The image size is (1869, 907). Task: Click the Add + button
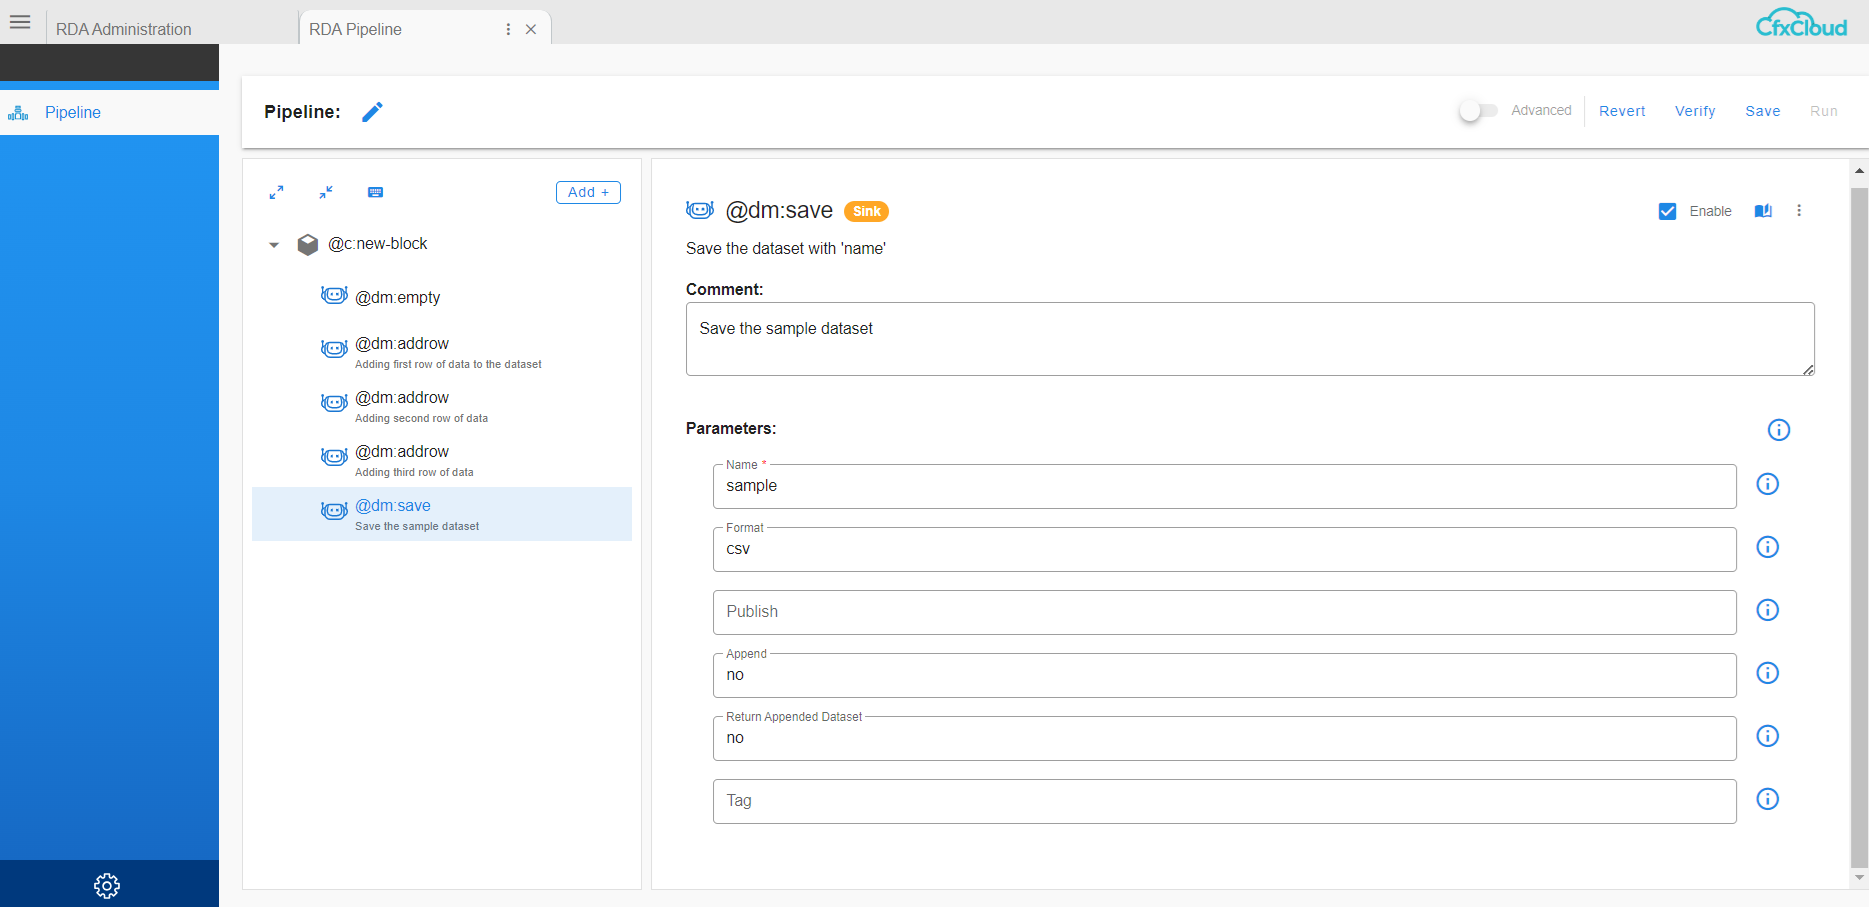click(588, 192)
